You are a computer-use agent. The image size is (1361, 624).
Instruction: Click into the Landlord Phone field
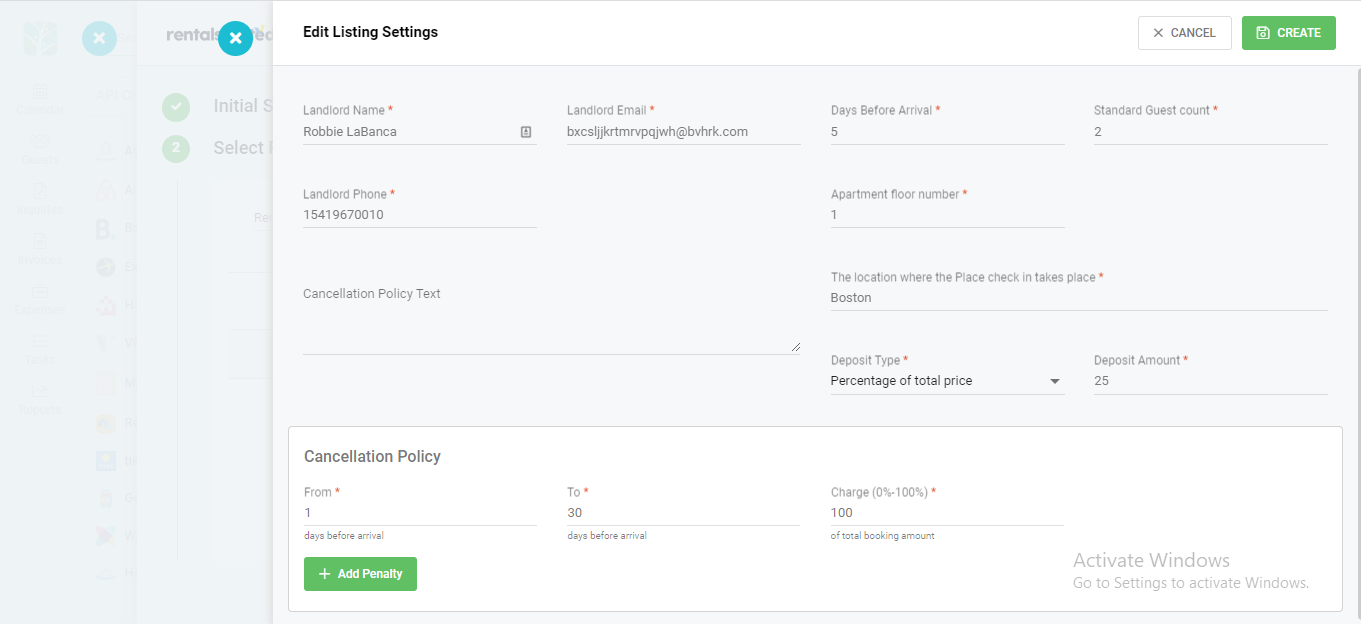(x=419, y=215)
